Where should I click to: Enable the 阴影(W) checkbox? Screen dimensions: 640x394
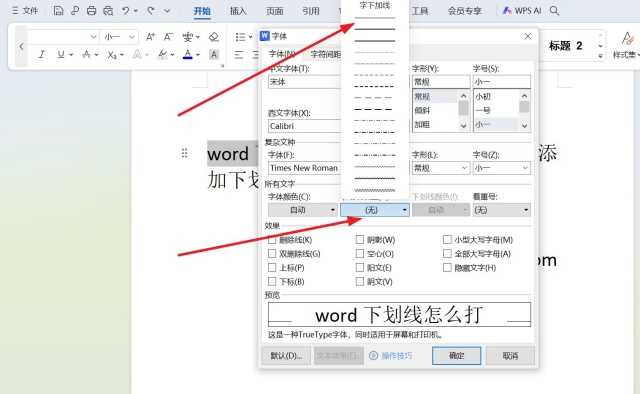[x=360, y=240]
